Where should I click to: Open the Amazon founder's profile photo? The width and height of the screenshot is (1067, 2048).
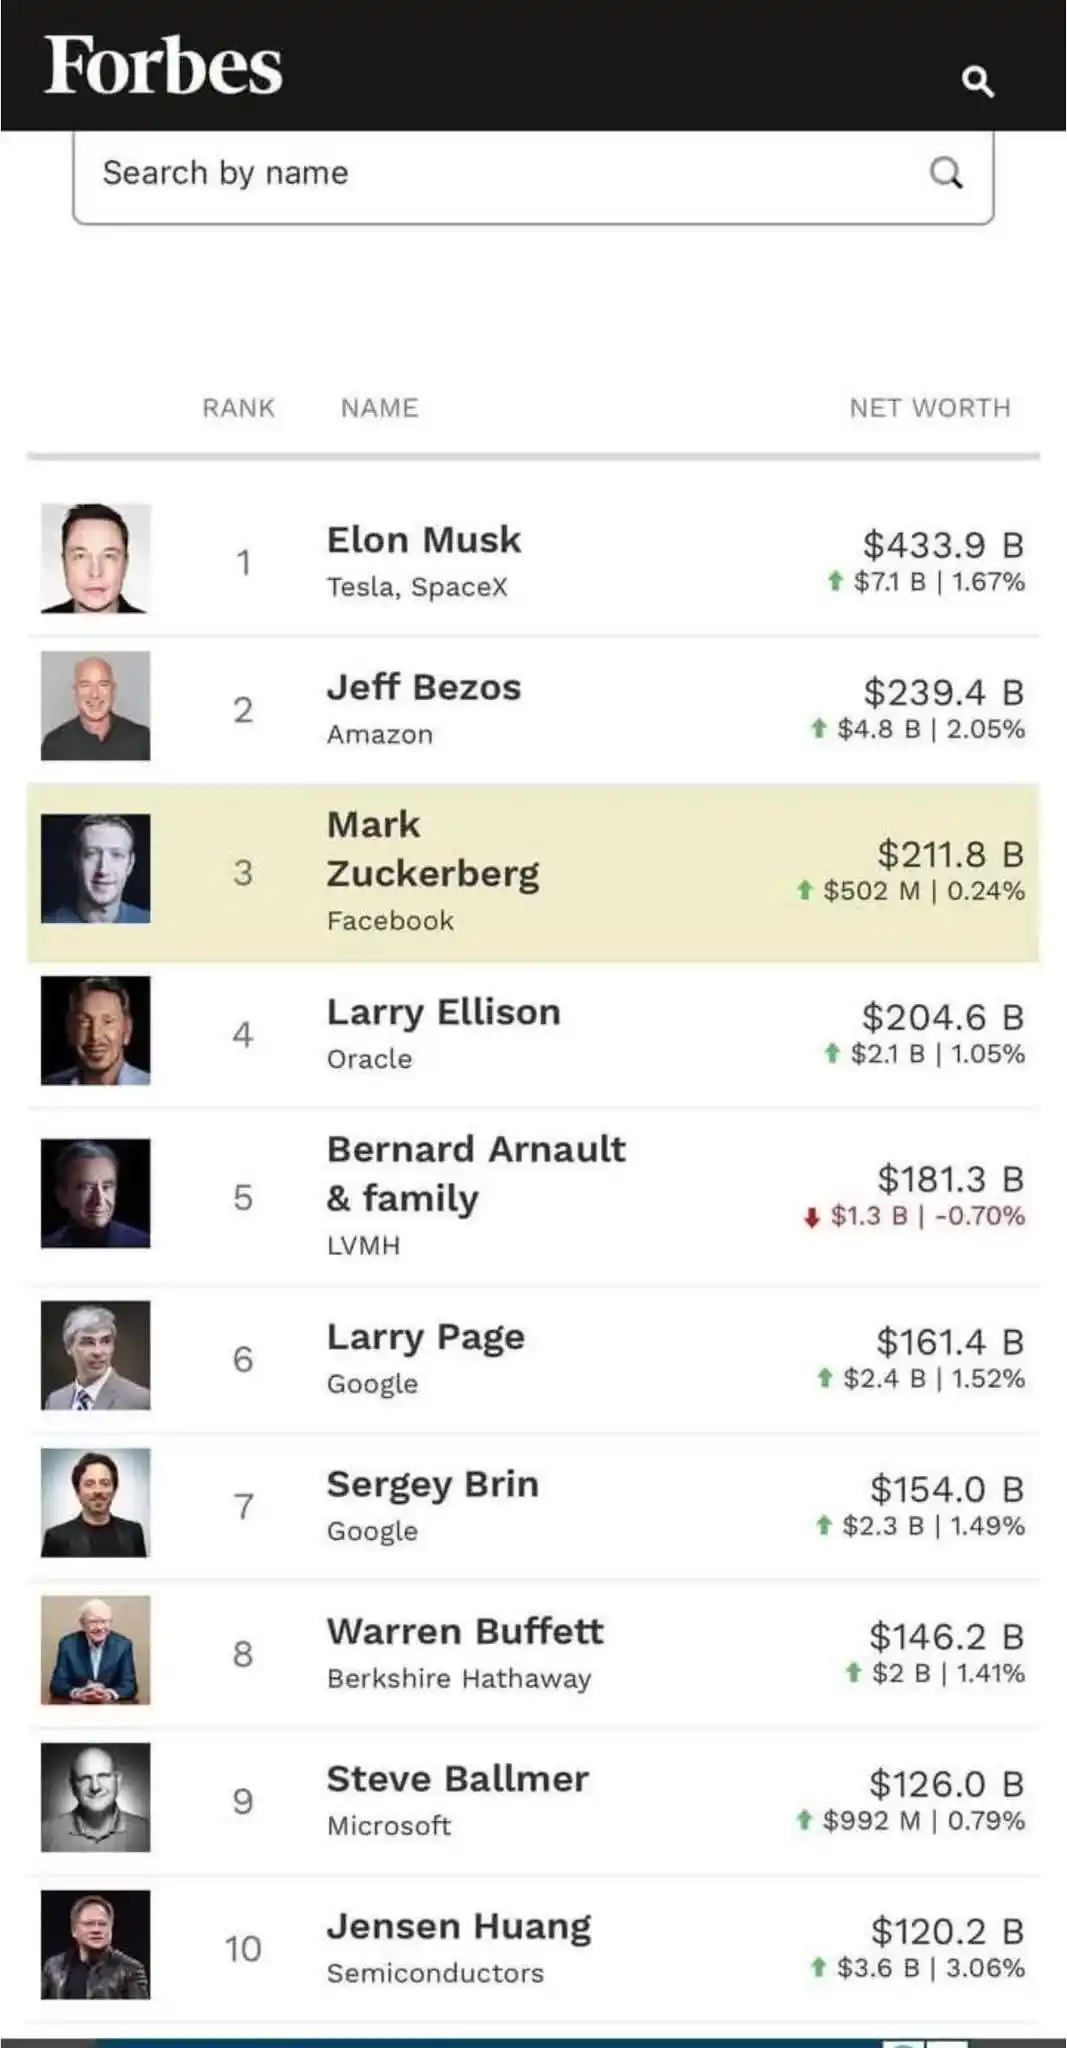coord(96,706)
